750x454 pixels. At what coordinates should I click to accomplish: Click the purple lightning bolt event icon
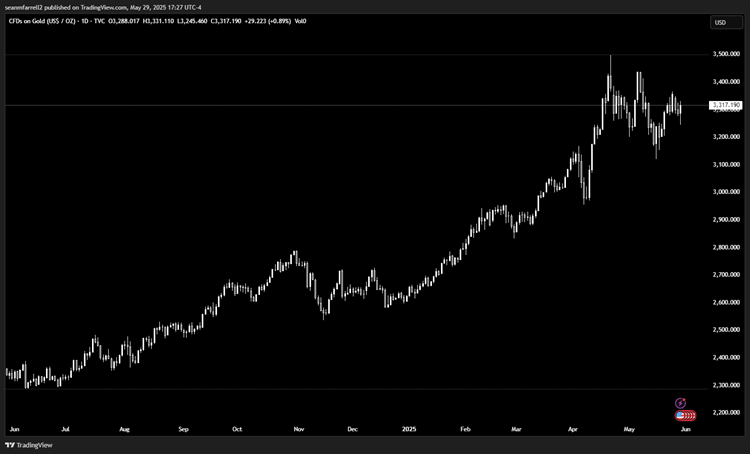point(680,403)
